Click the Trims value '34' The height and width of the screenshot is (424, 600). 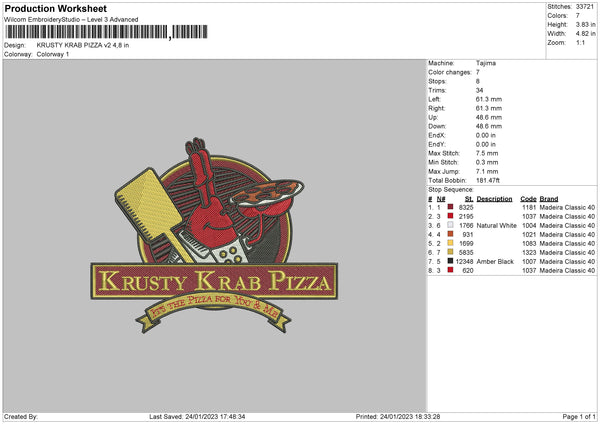(x=479, y=90)
